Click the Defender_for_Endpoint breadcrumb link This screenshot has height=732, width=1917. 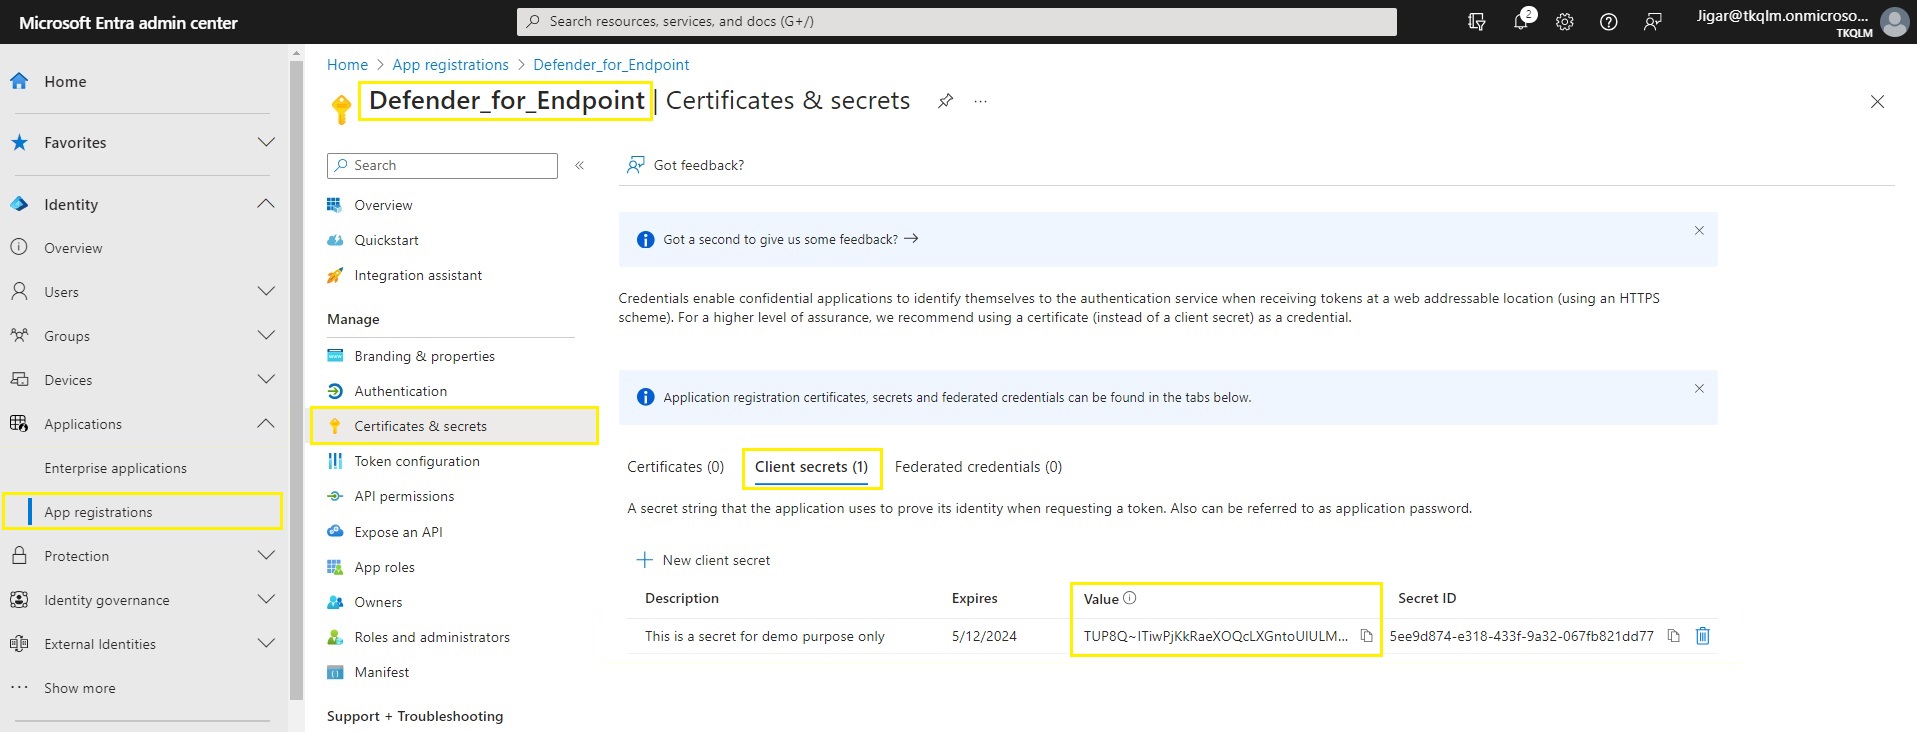pos(611,65)
